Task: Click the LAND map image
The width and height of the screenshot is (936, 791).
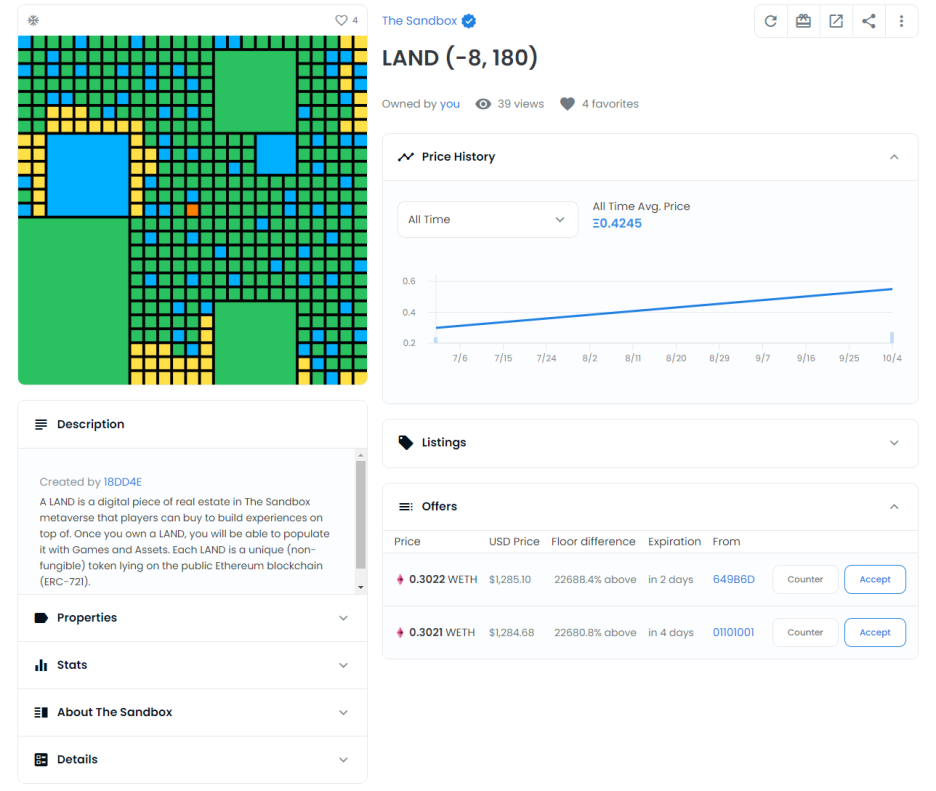Action: pyautogui.click(x=192, y=210)
